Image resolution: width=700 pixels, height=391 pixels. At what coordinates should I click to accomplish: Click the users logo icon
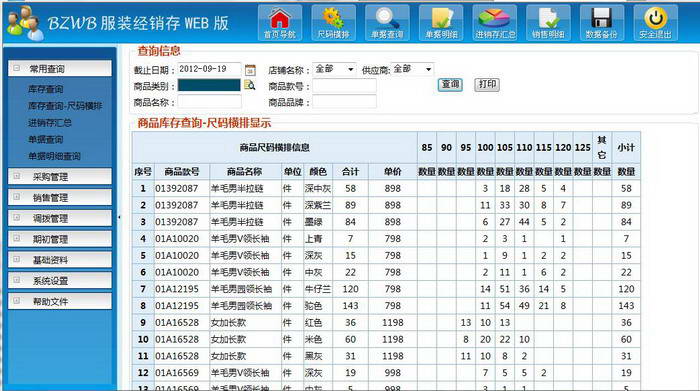(x=24, y=23)
